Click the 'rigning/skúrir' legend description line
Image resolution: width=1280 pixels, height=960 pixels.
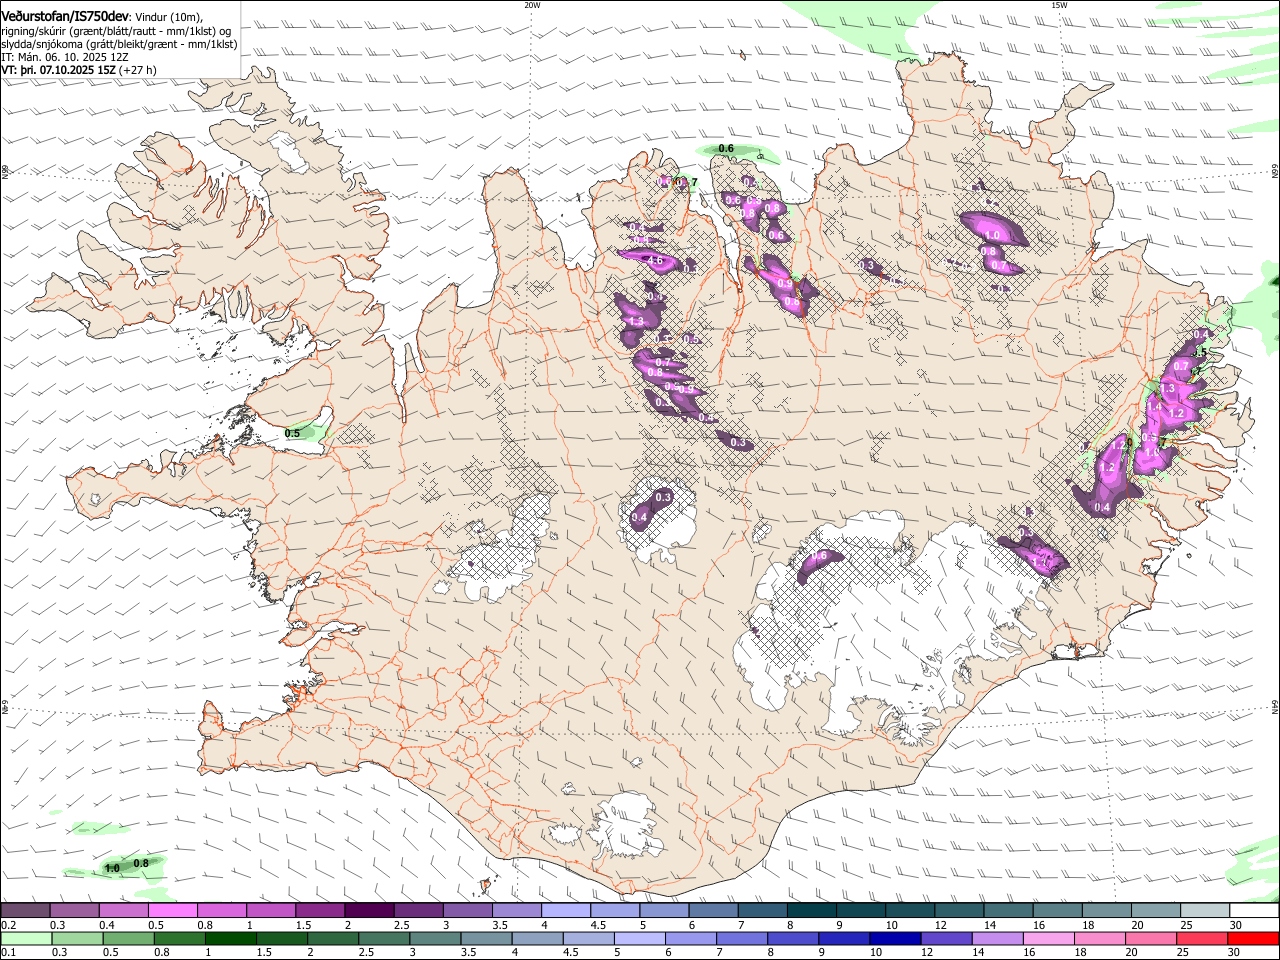118,31
